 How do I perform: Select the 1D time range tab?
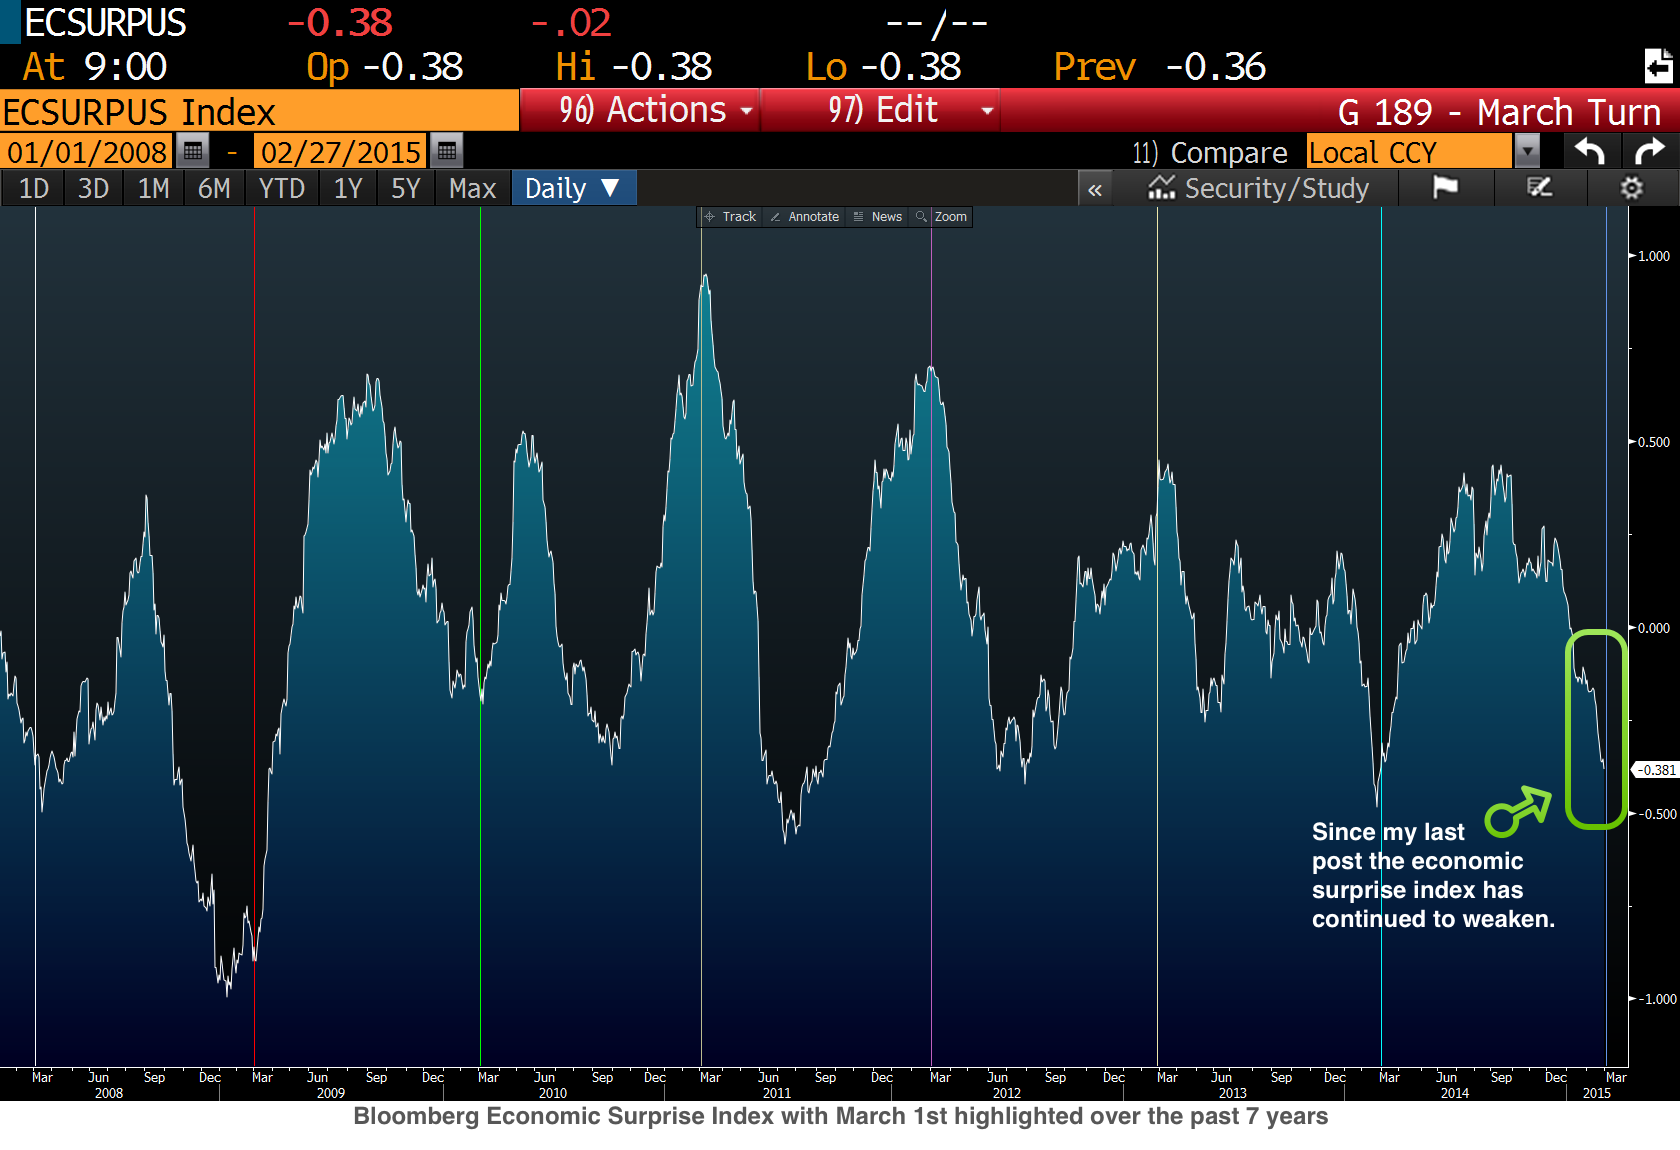coord(34,188)
